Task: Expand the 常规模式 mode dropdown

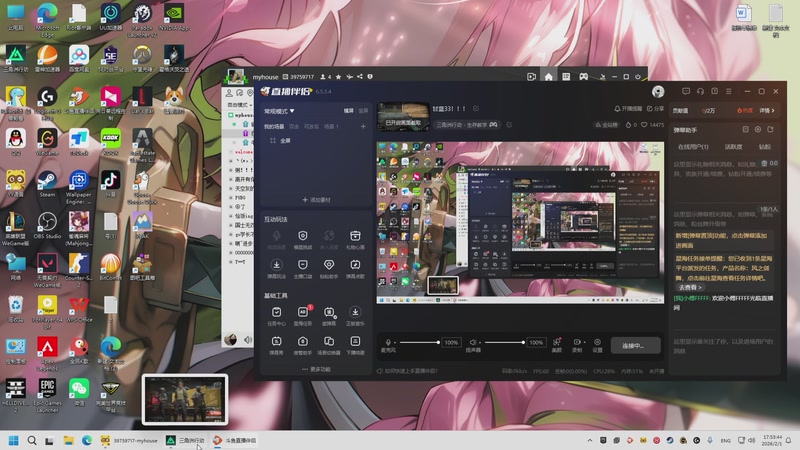Action: (x=279, y=111)
